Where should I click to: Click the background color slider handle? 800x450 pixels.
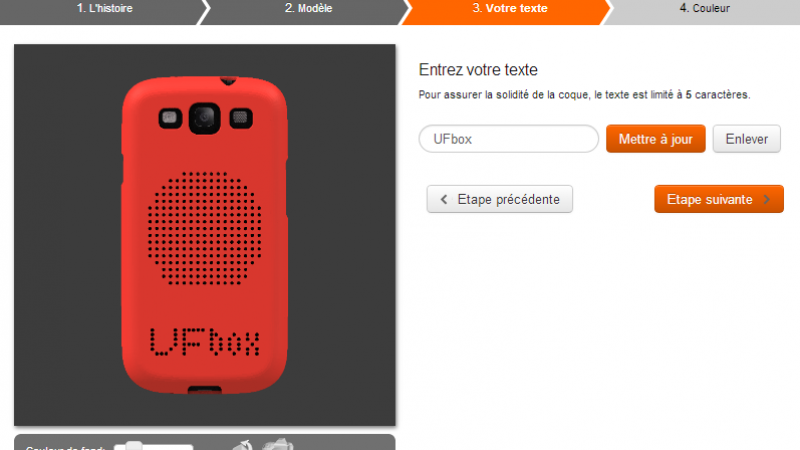point(134,446)
